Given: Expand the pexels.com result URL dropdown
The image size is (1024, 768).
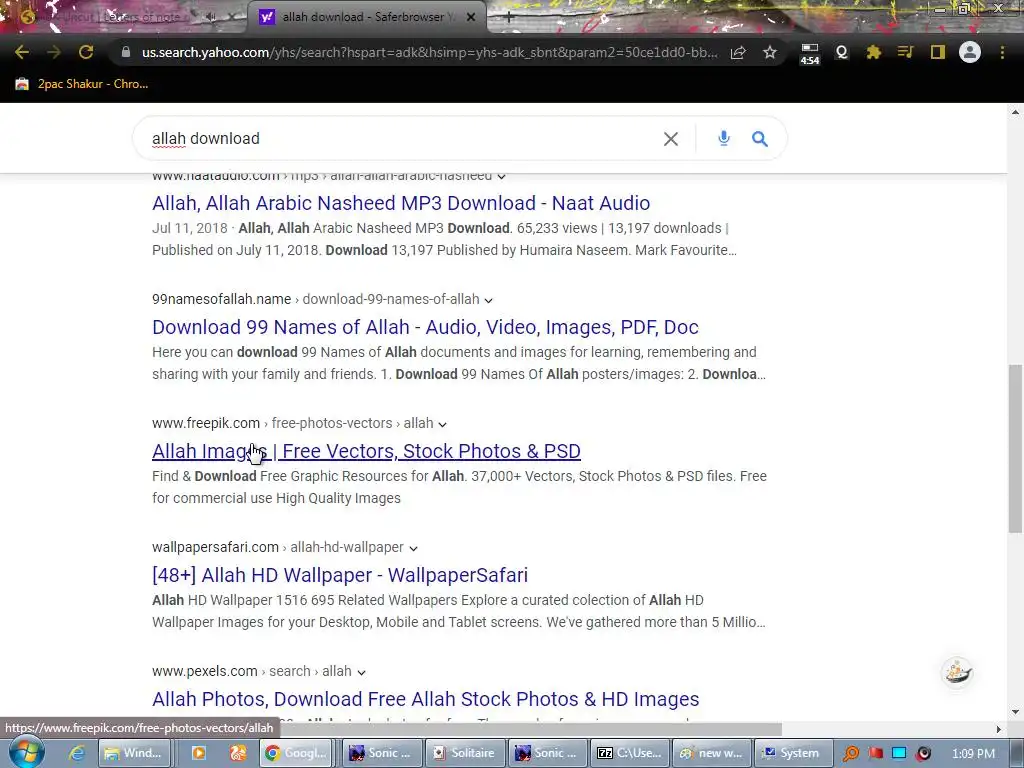Looking at the screenshot, I should coord(361,673).
